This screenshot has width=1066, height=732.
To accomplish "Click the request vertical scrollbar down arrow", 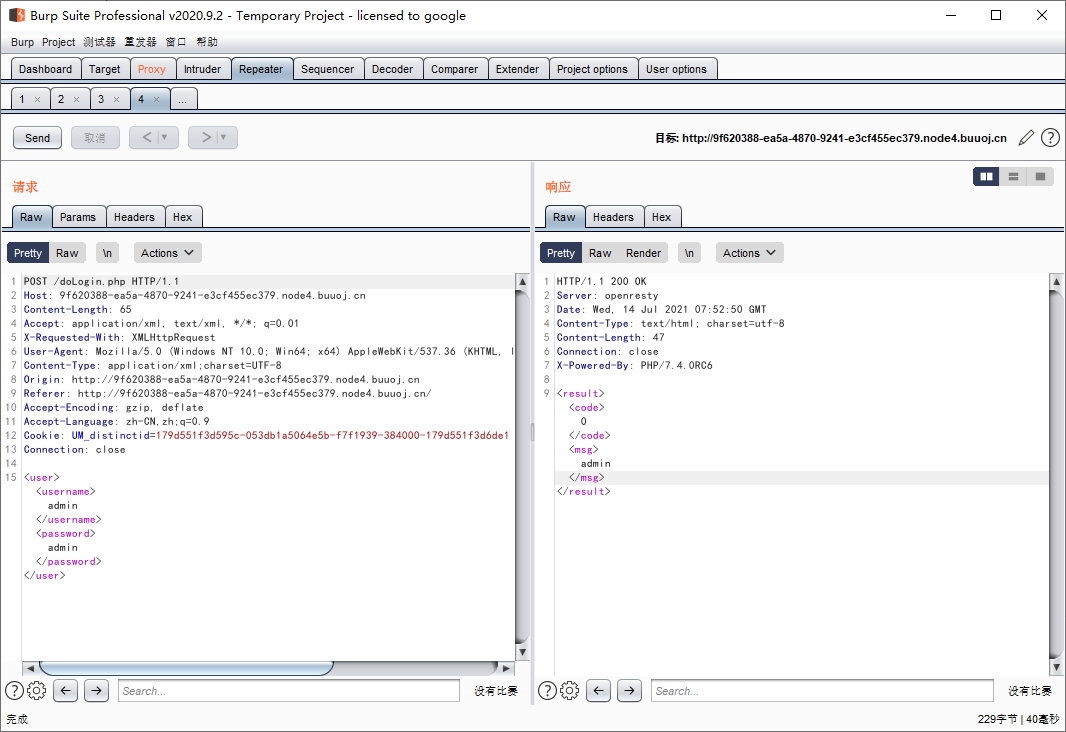I will click(522, 652).
